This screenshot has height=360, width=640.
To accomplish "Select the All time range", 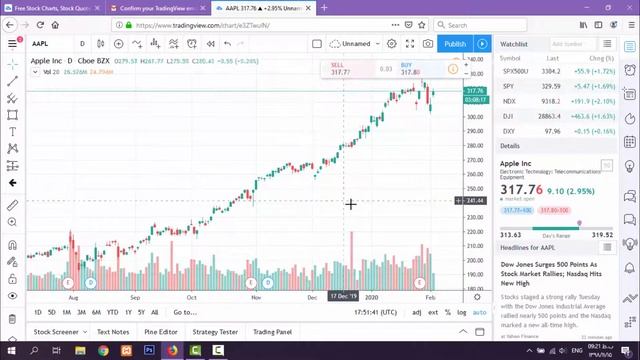I will click(x=154, y=312).
